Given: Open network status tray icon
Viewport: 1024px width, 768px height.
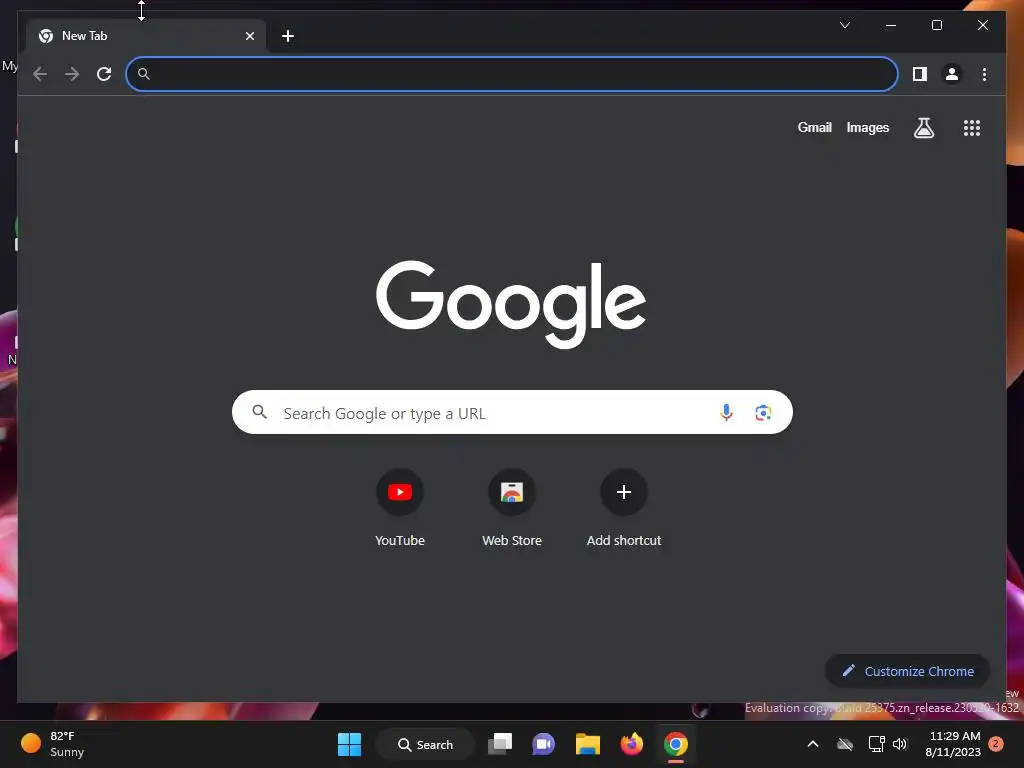Looking at the screenshot, I should pyautogui.click(x=876, y=744).
